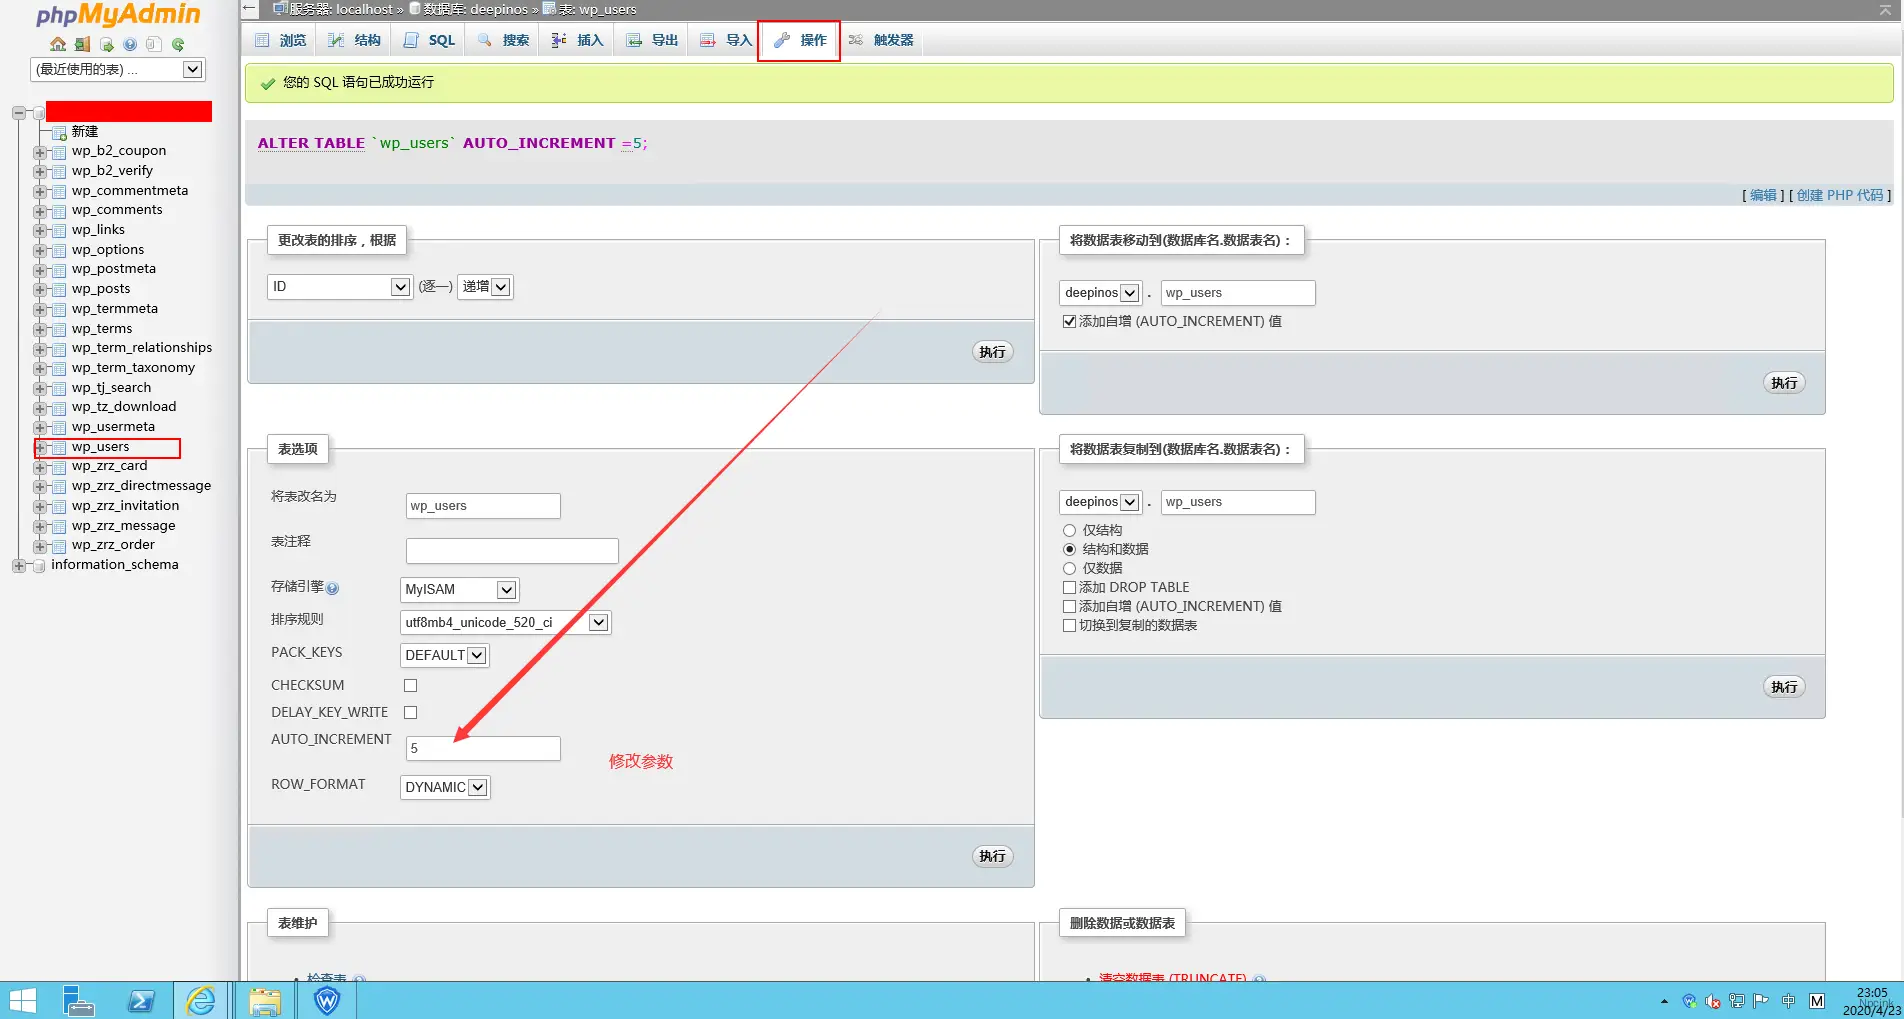Enable the CHECKSUM checkbox
This screenshot has width=1904, height=1019.
click(410, 685)
